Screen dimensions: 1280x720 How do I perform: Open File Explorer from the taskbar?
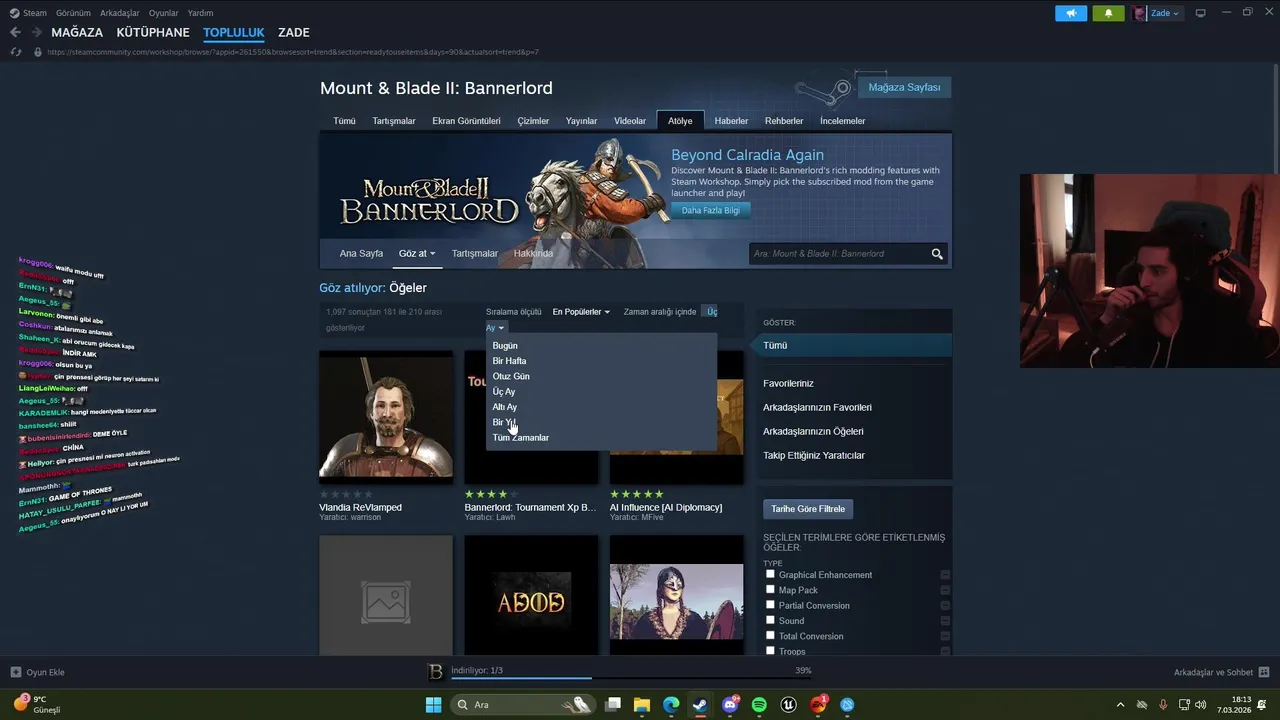point(642,705)
